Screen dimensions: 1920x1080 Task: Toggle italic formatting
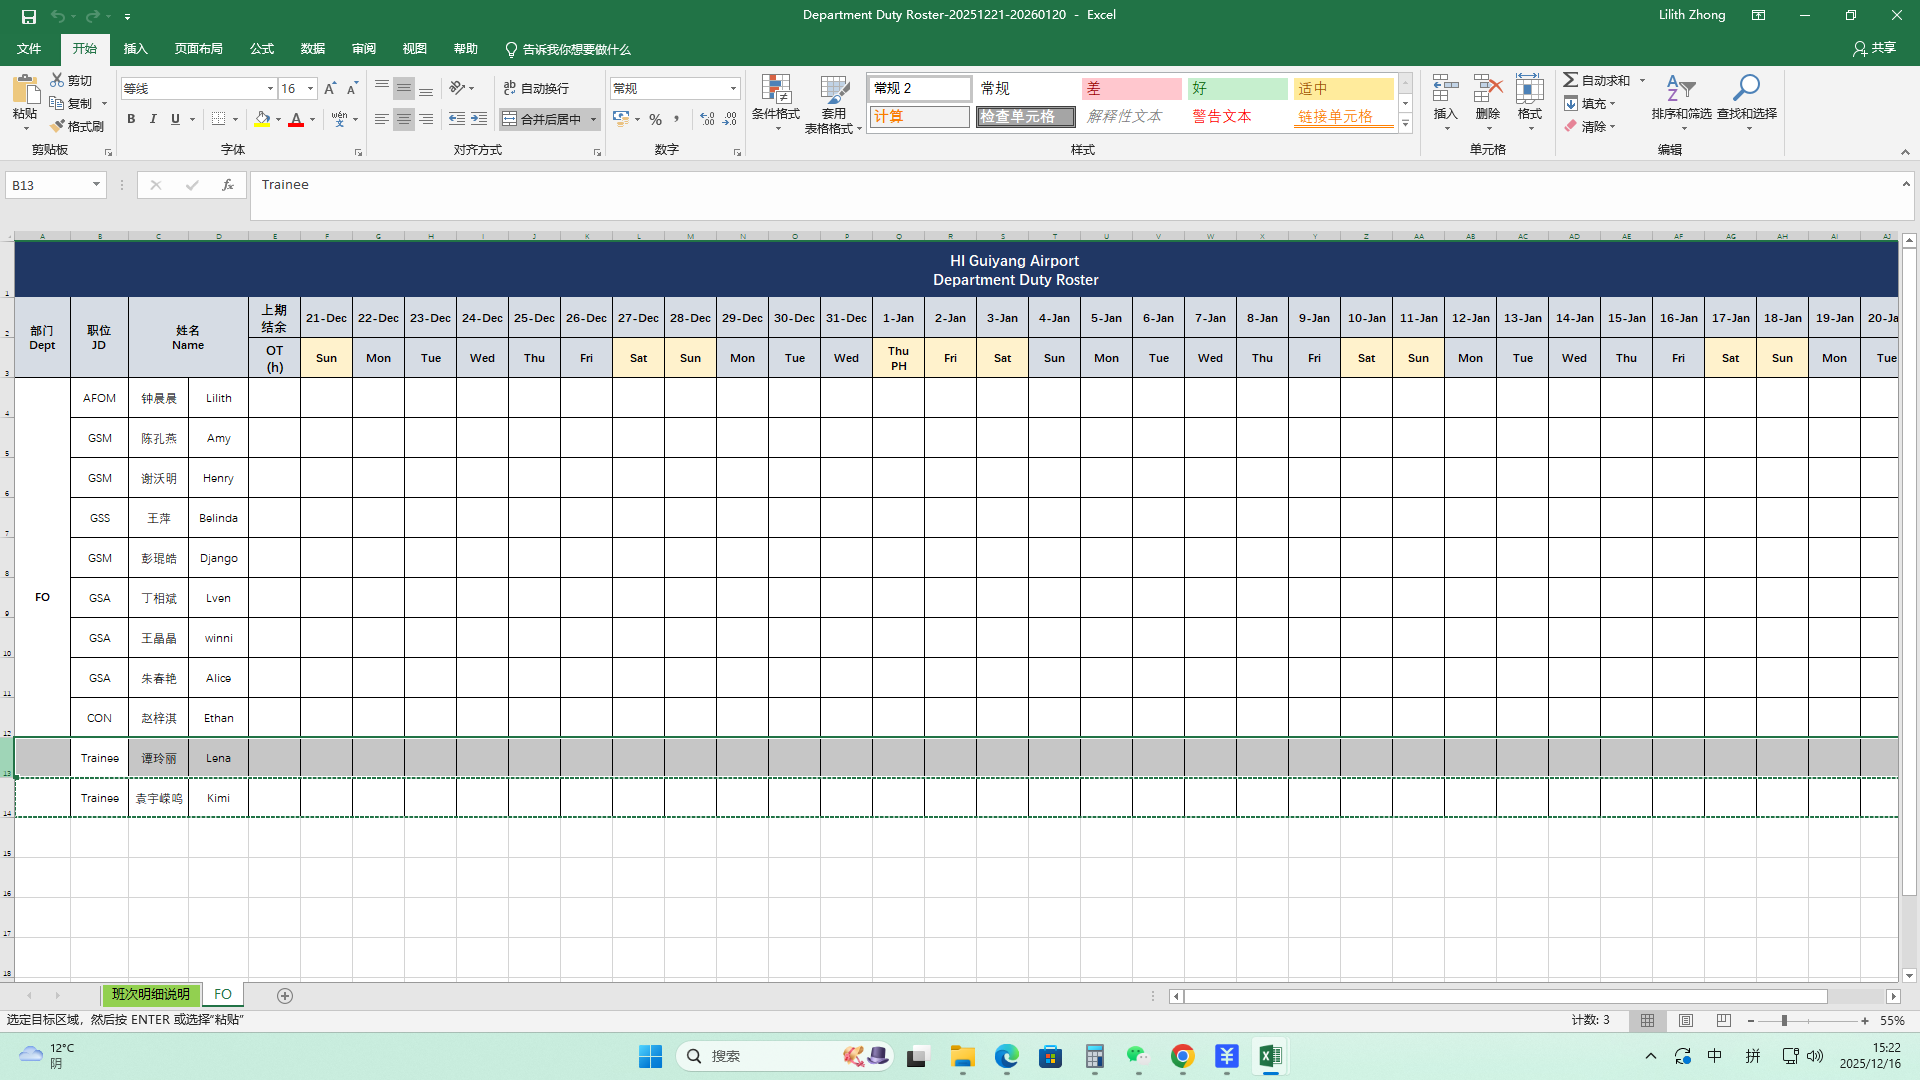coord(153,119)
